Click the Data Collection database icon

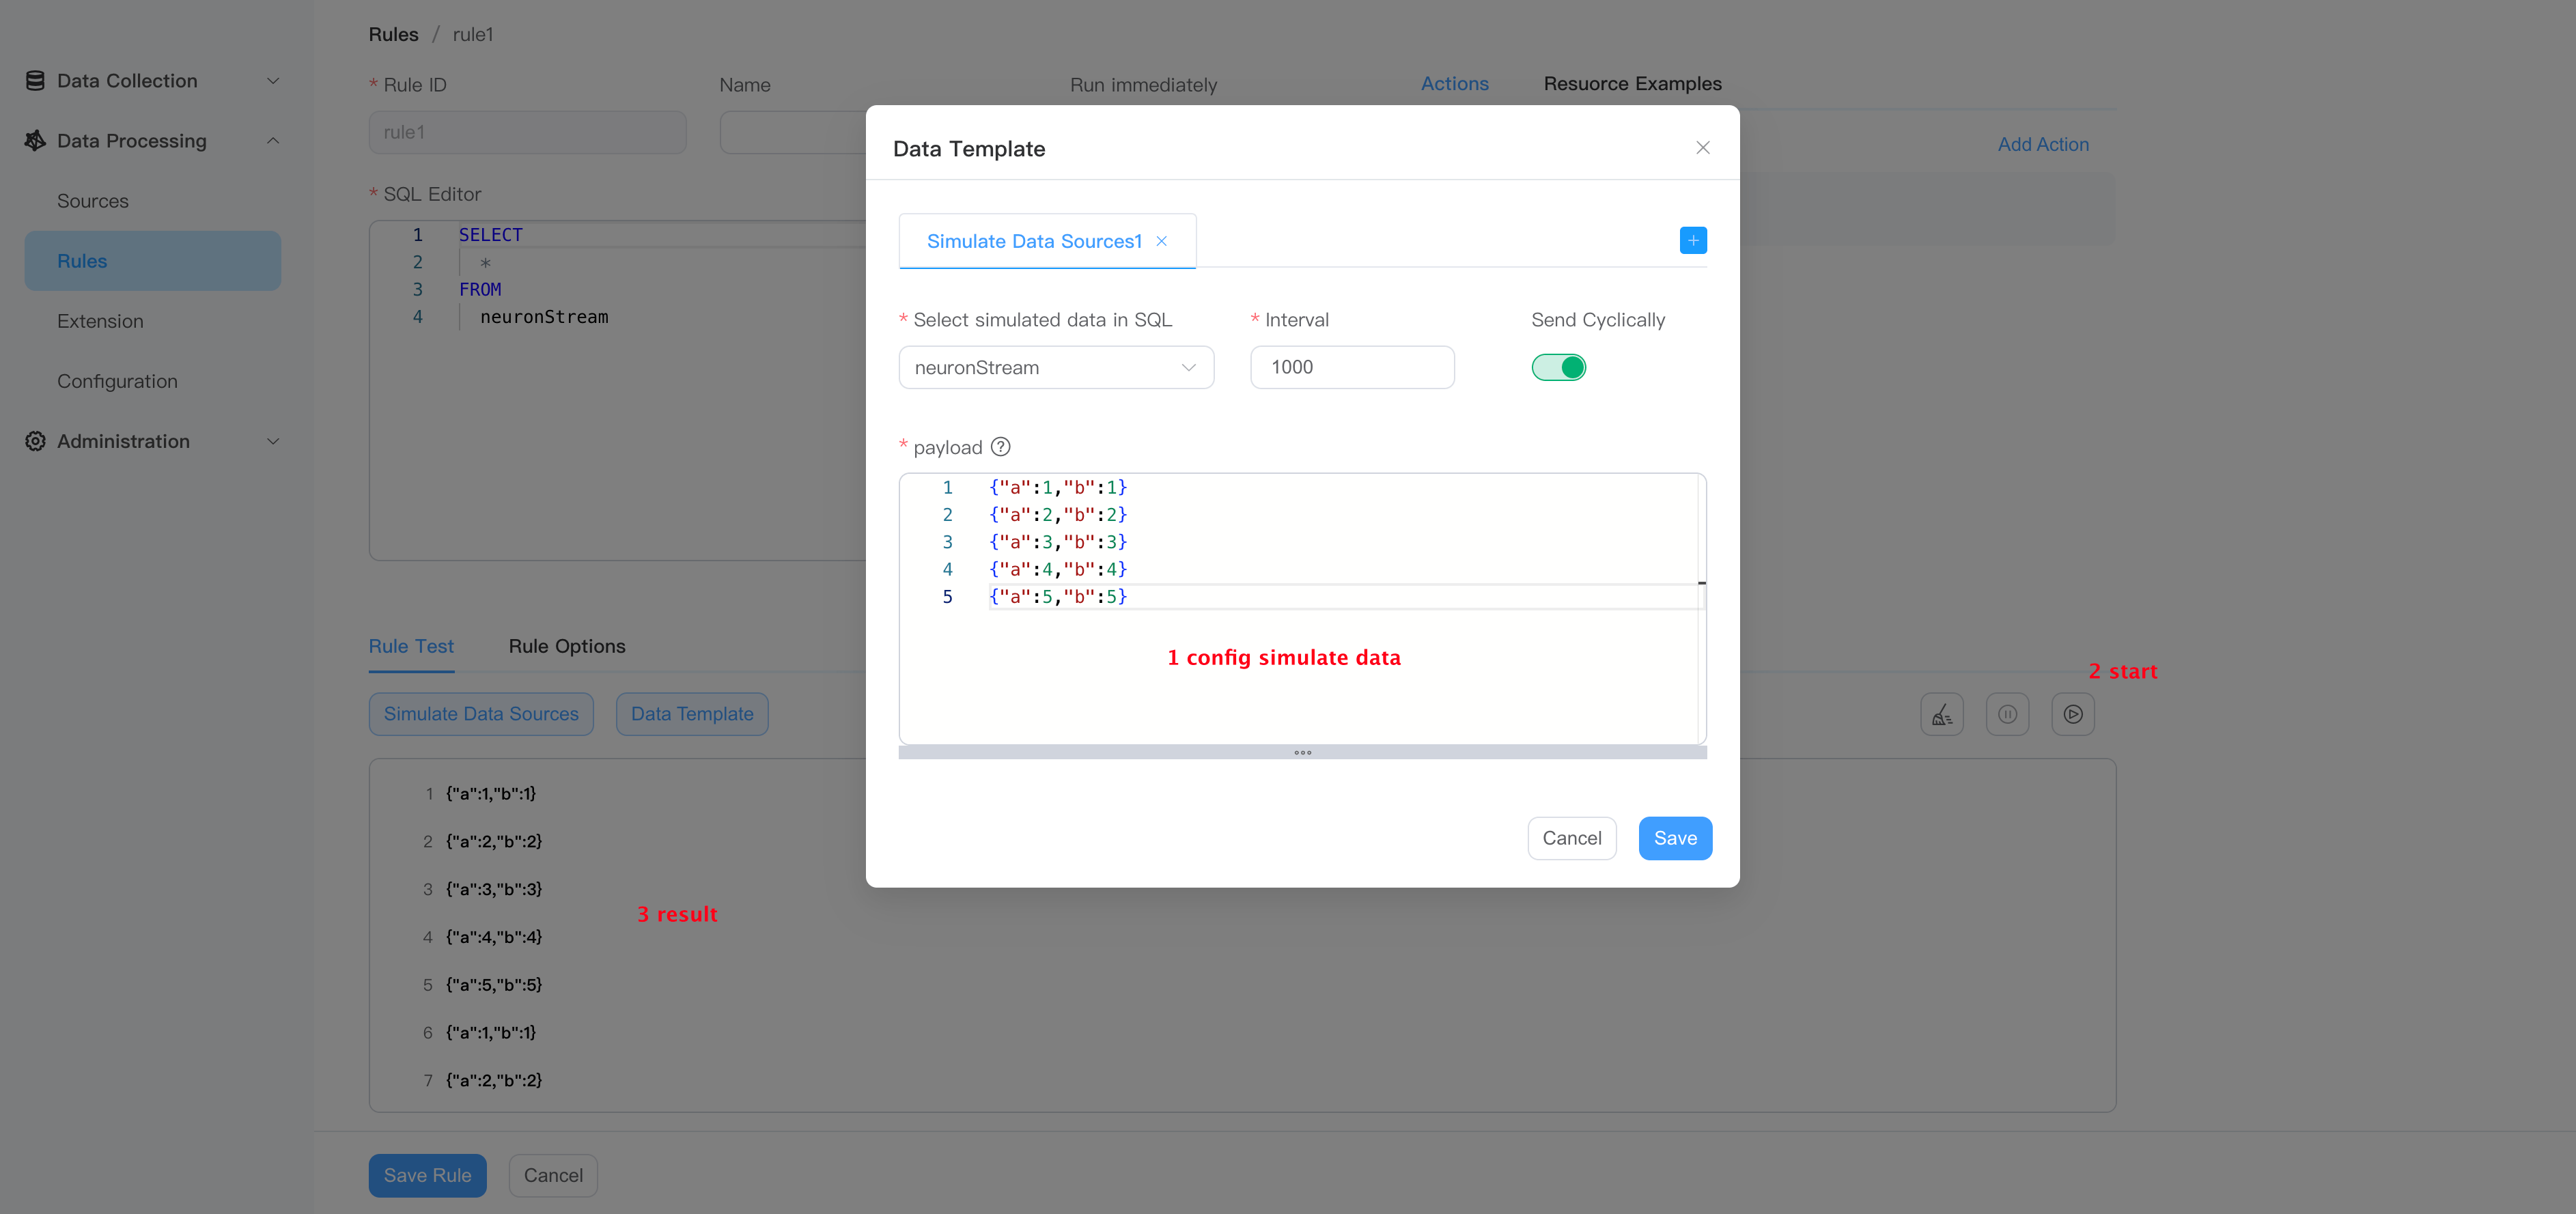pyautogui.click(x=35, y=81)
